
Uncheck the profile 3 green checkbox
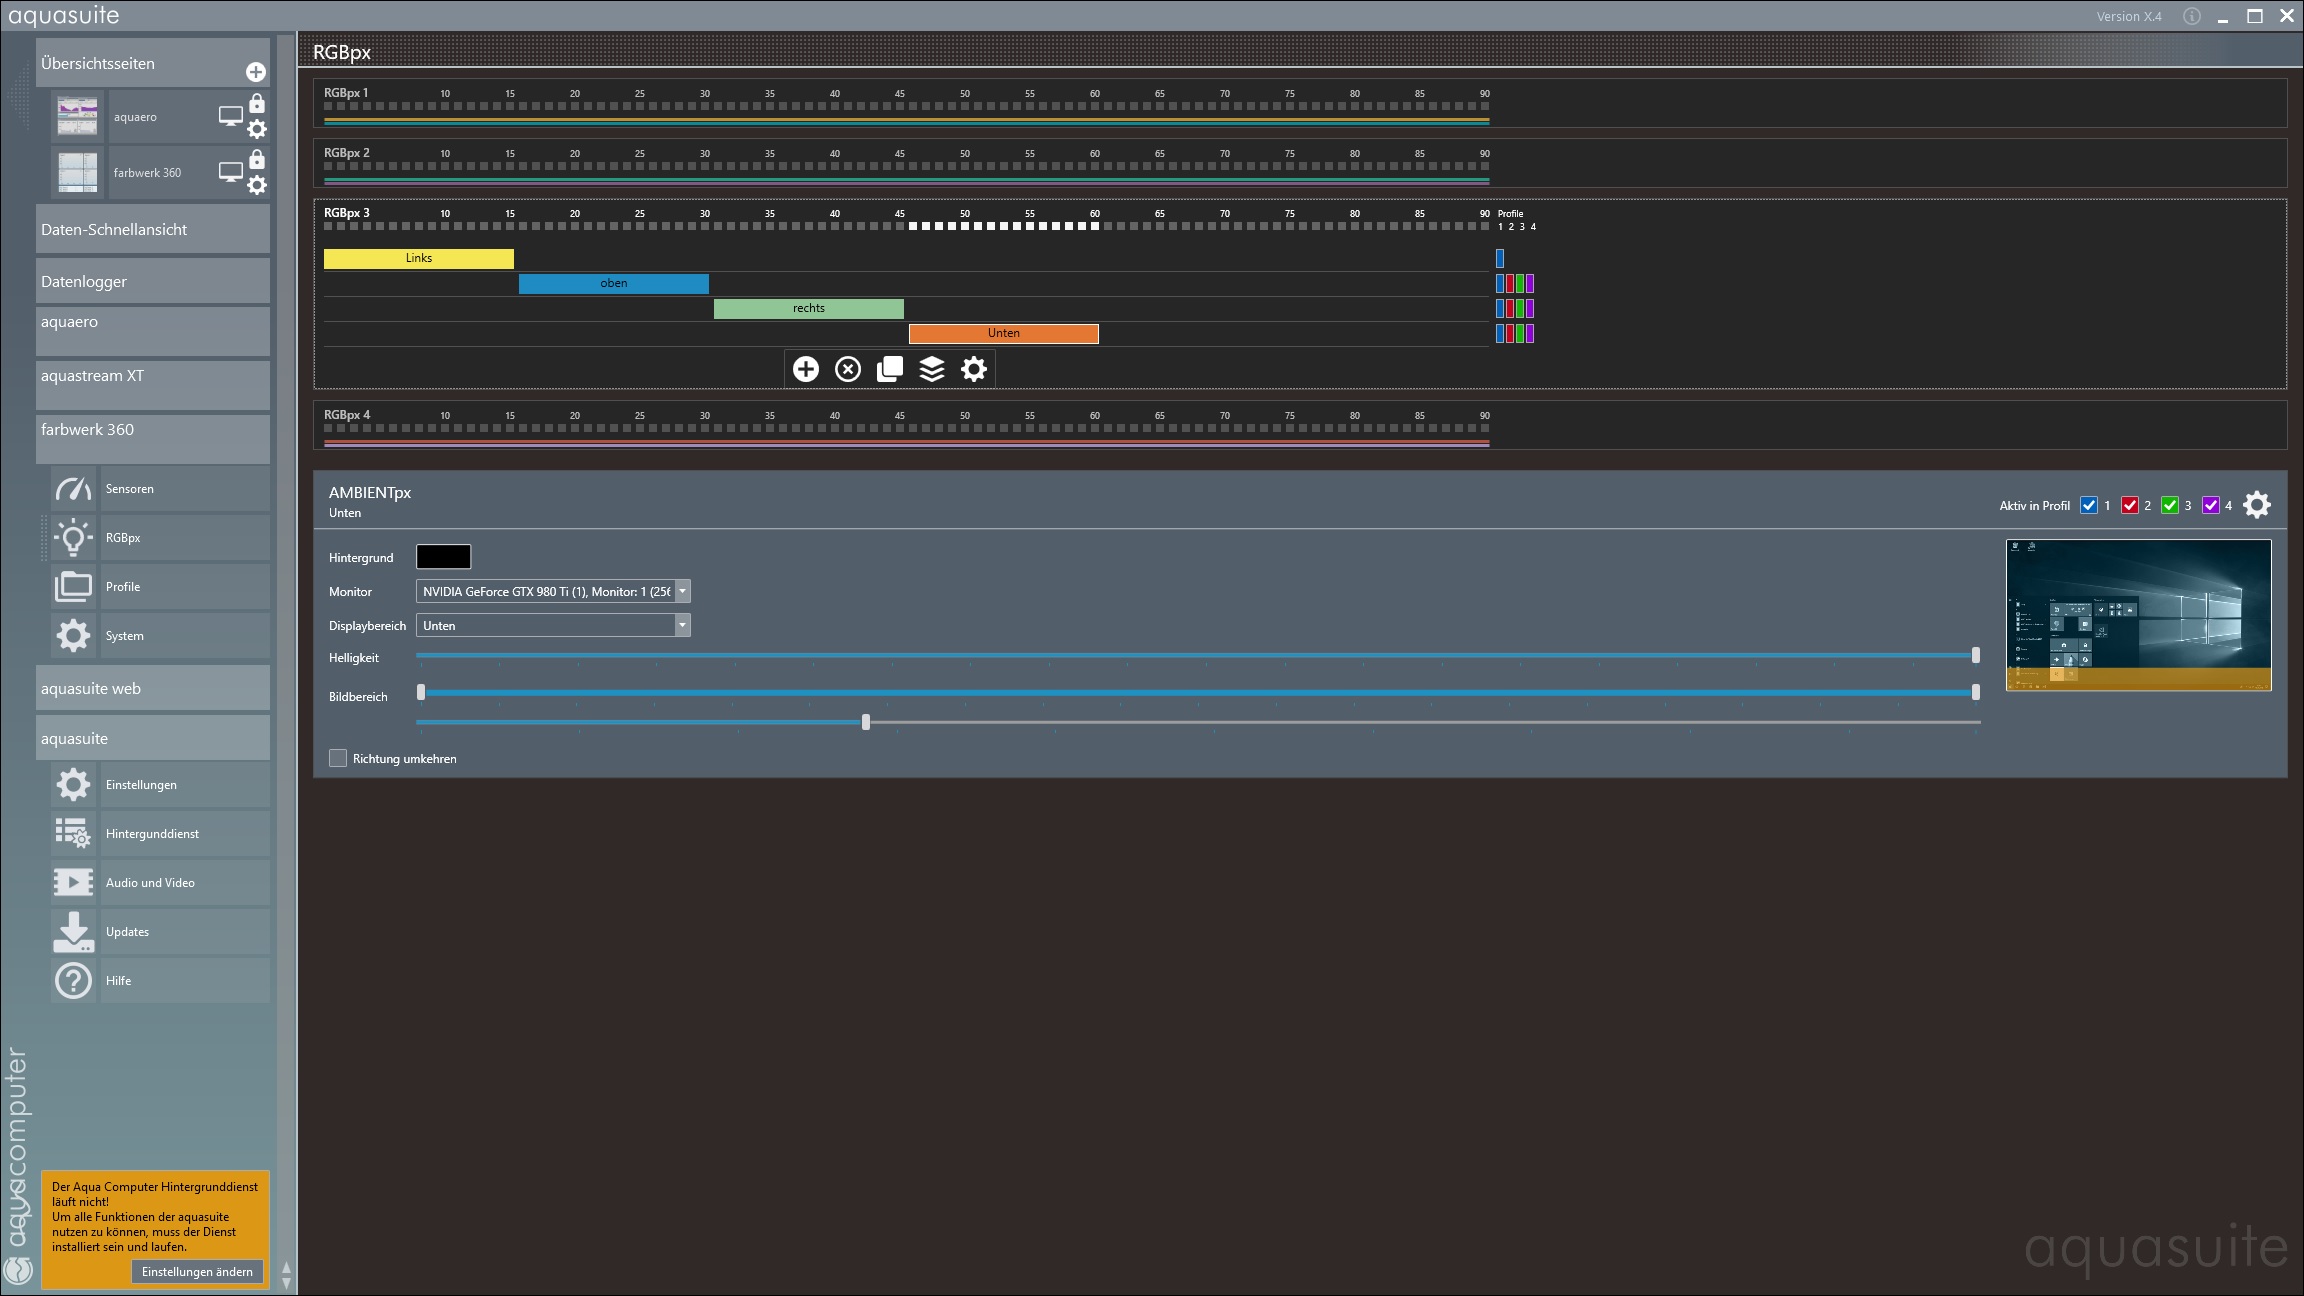click(x=2170, y=505)
